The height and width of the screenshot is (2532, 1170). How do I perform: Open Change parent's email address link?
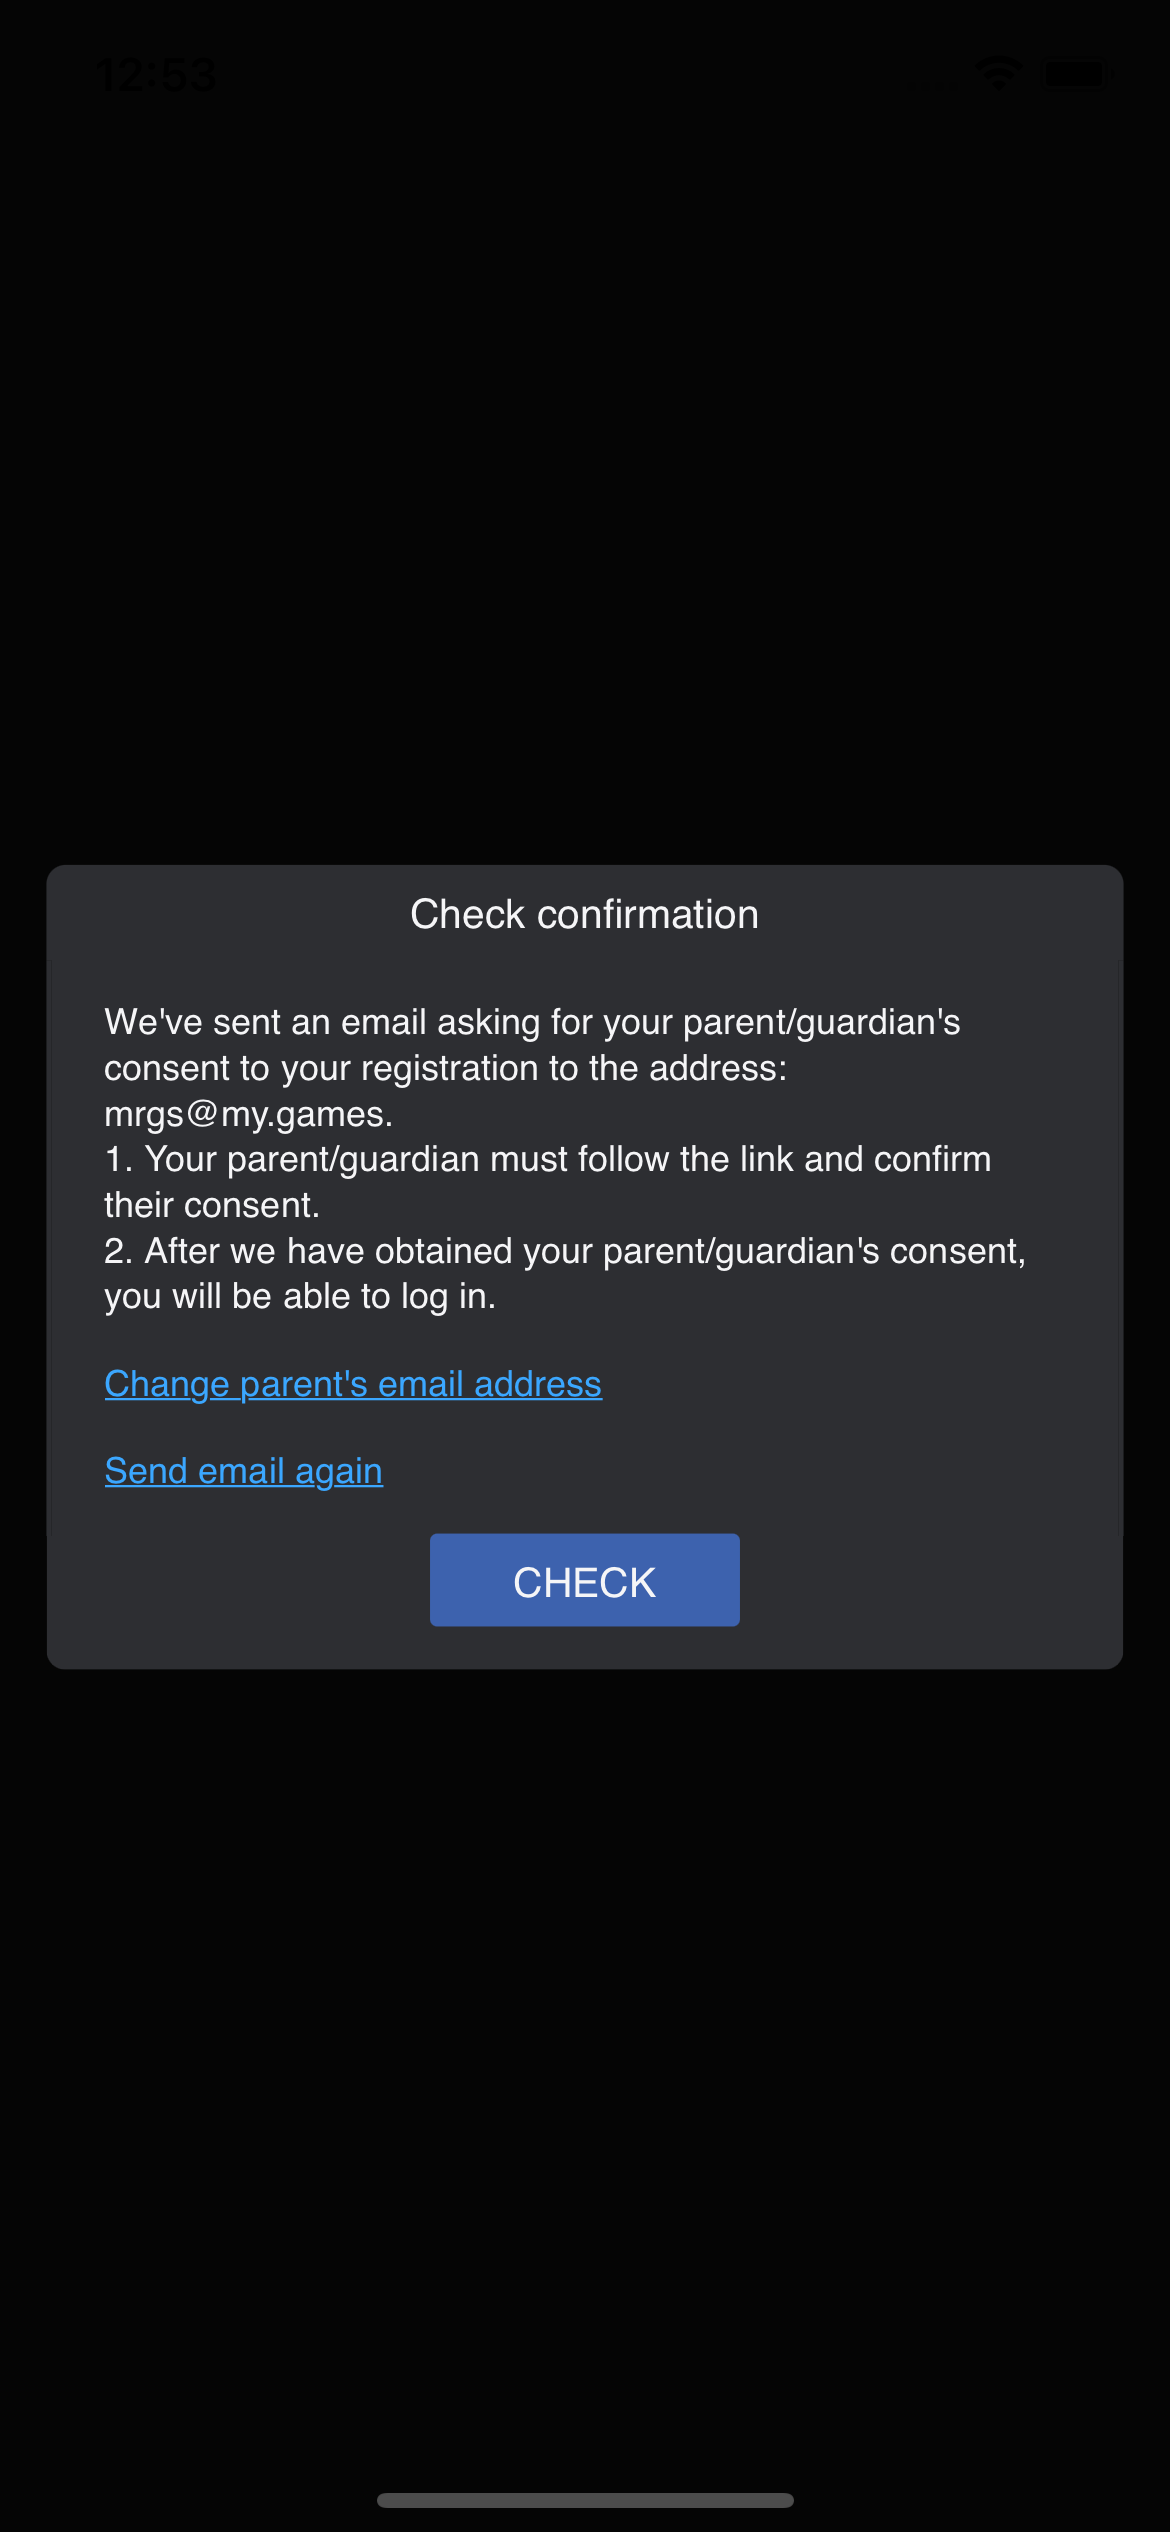coord(353,1384)
